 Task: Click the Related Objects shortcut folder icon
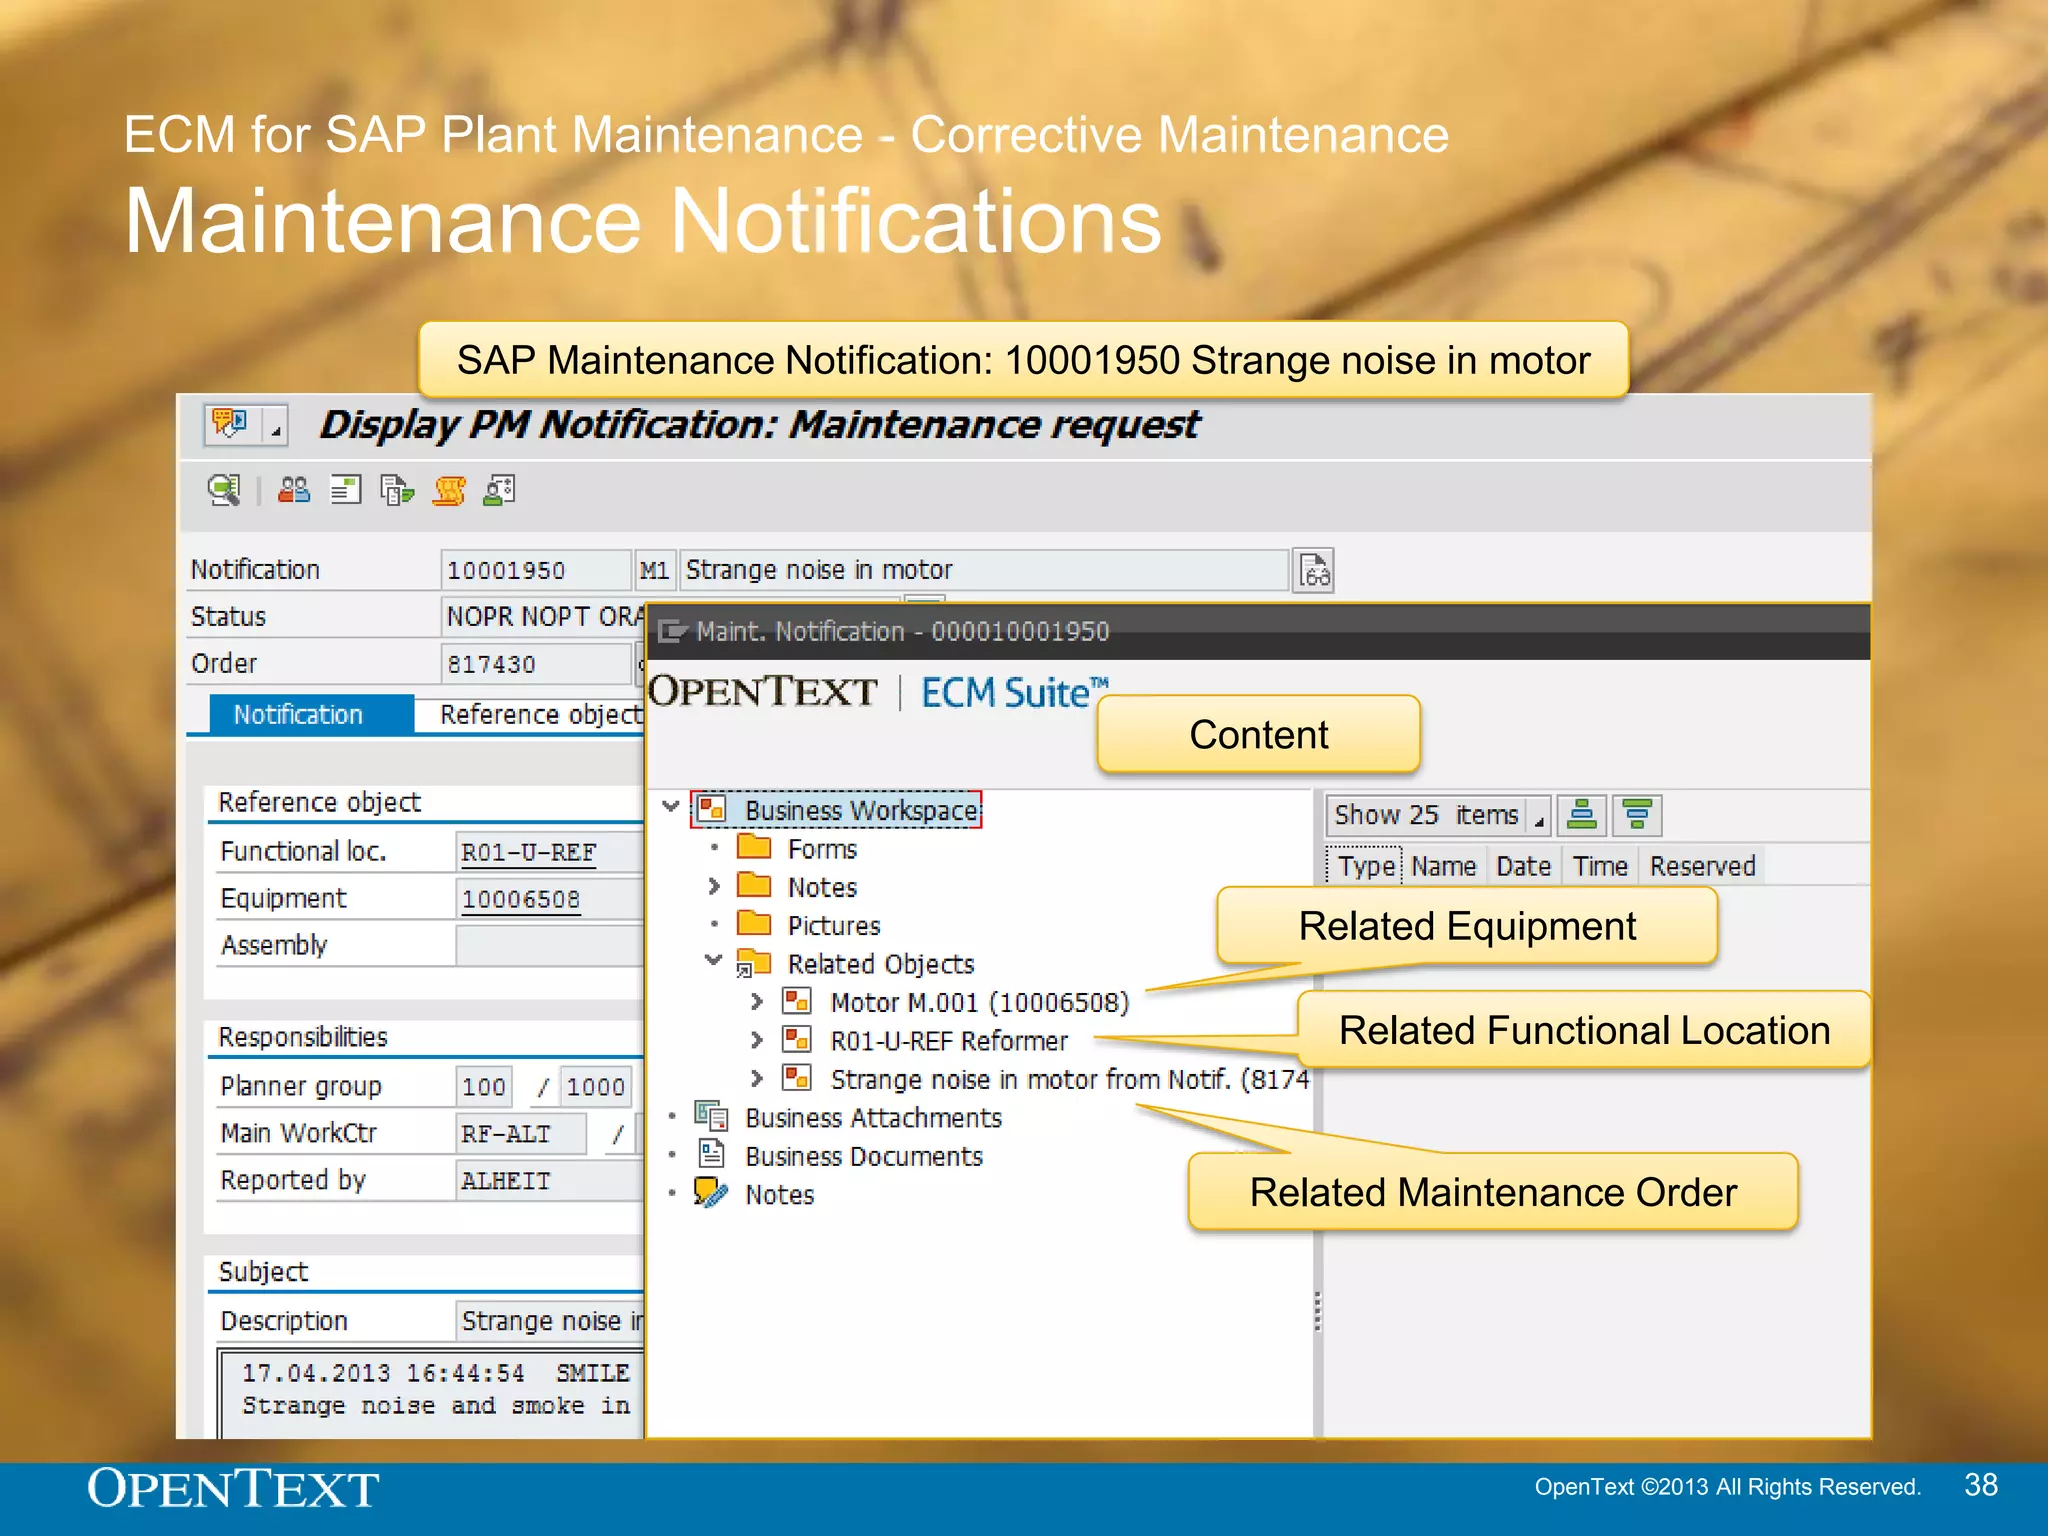point(754,963)
